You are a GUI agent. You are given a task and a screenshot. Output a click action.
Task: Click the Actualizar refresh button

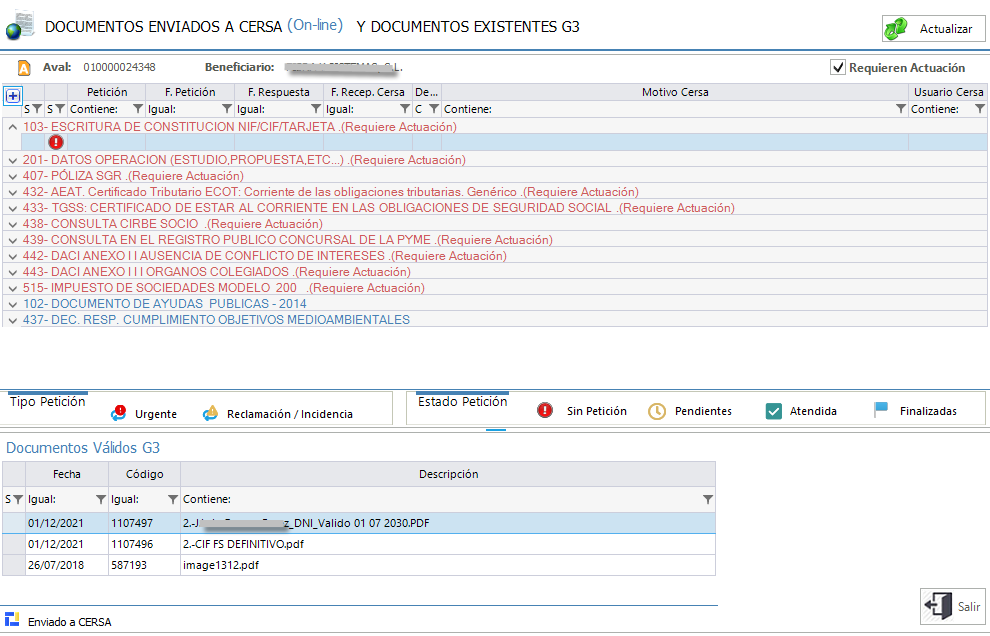tap(933, 28)
